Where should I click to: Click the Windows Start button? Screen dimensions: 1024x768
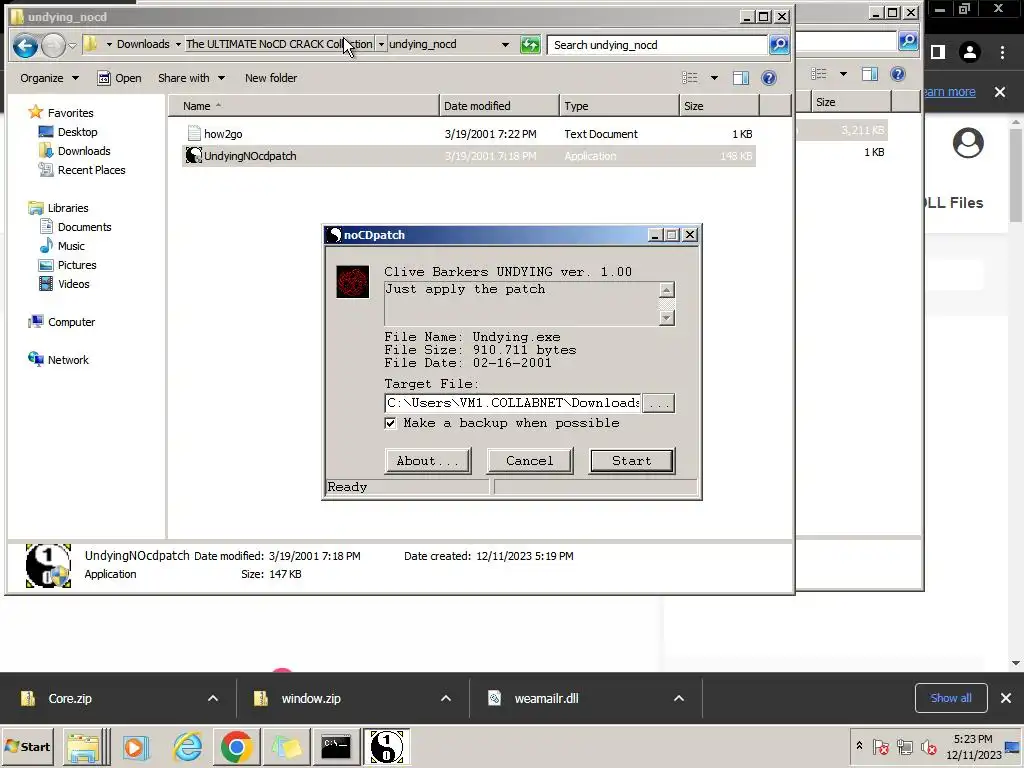click(x=27, y=746)
